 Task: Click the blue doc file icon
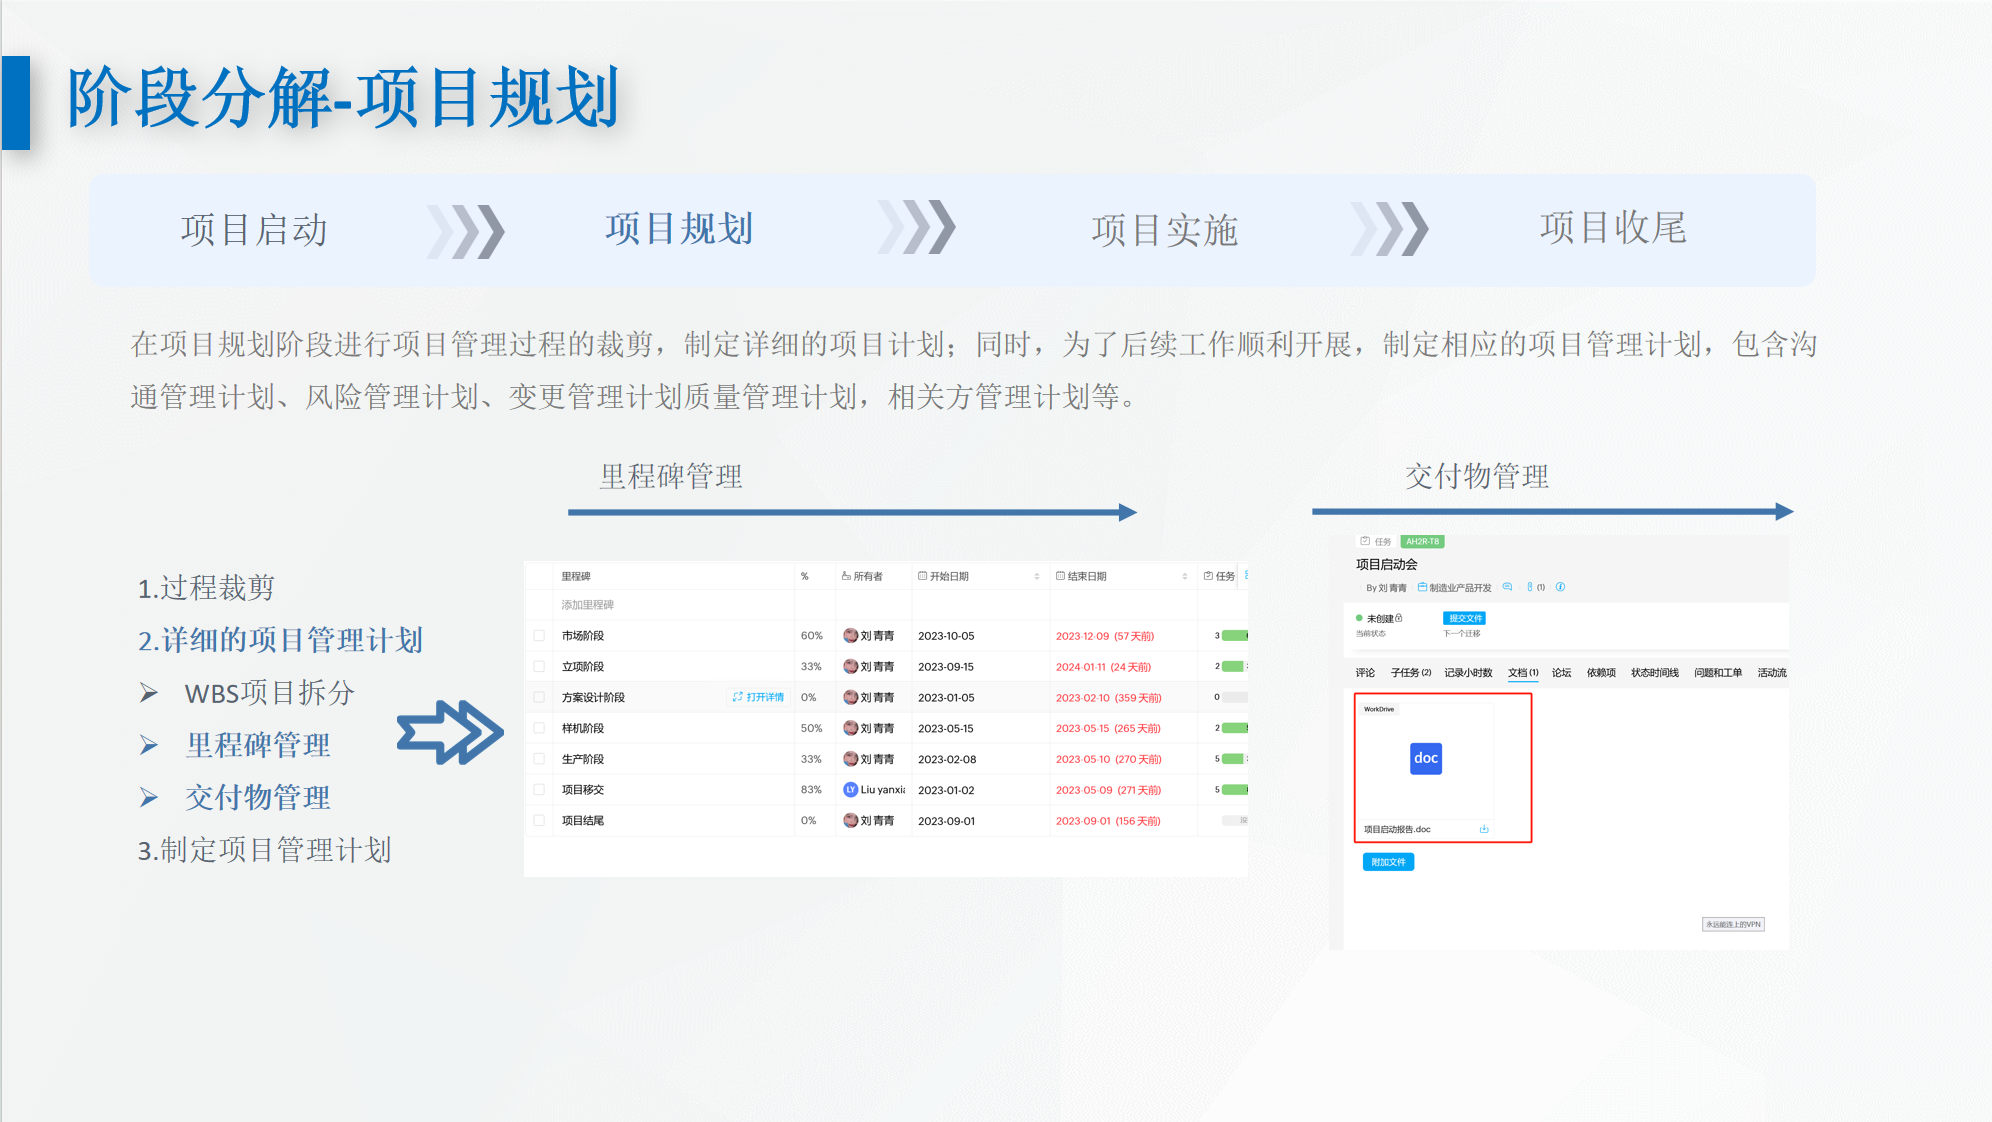point(1425,758)
